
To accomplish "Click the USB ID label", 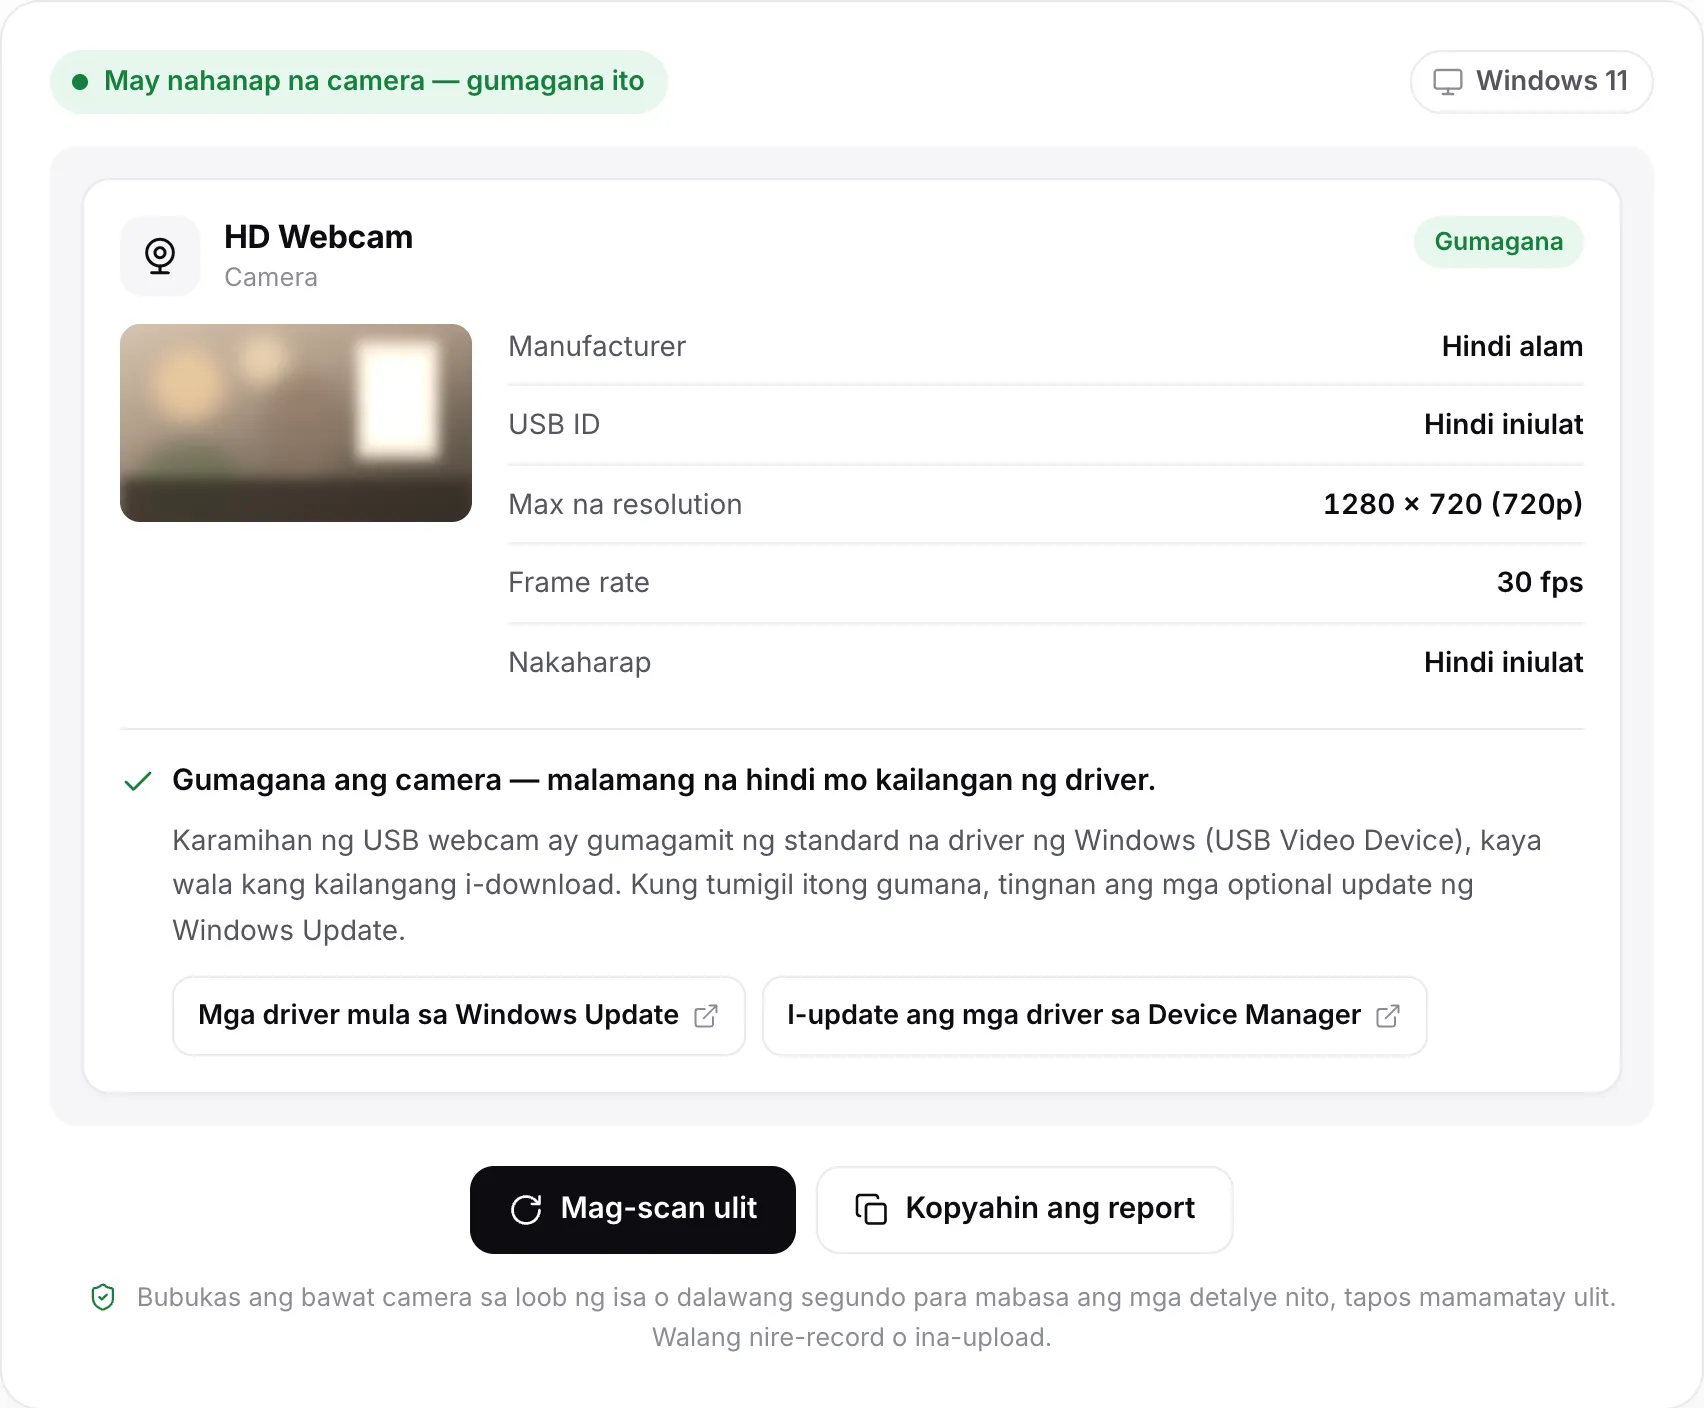I will coord(554,424).
